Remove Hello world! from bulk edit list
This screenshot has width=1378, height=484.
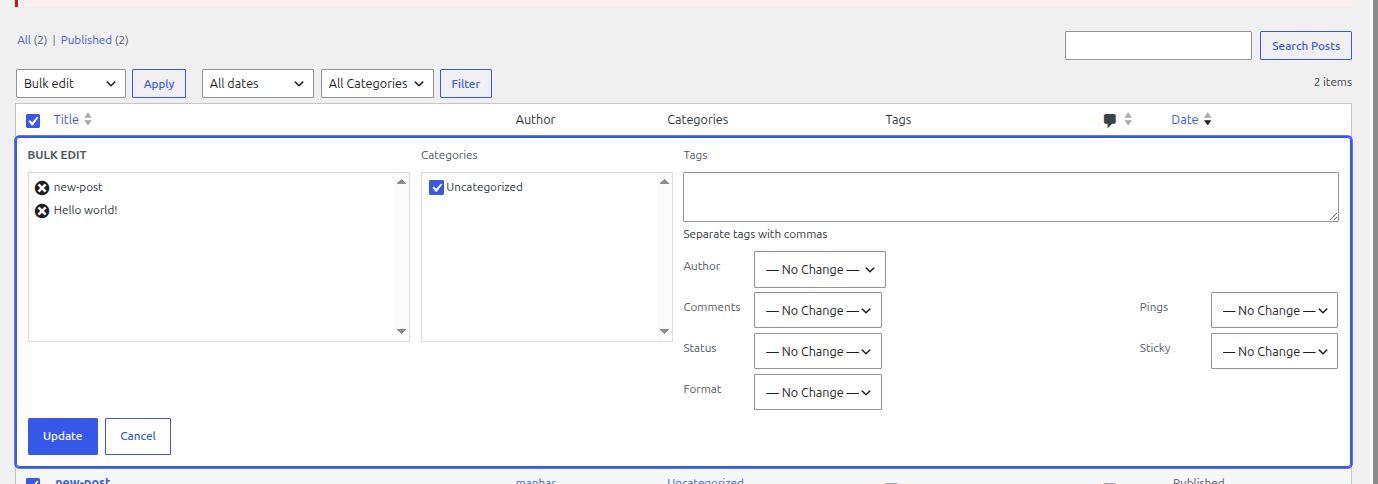[x=42, y=211]
